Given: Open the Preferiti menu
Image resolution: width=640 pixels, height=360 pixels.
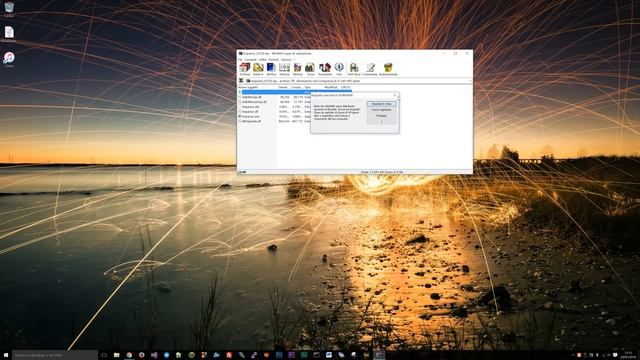Looking at the screenshot, I should click(x=273, y=60).
